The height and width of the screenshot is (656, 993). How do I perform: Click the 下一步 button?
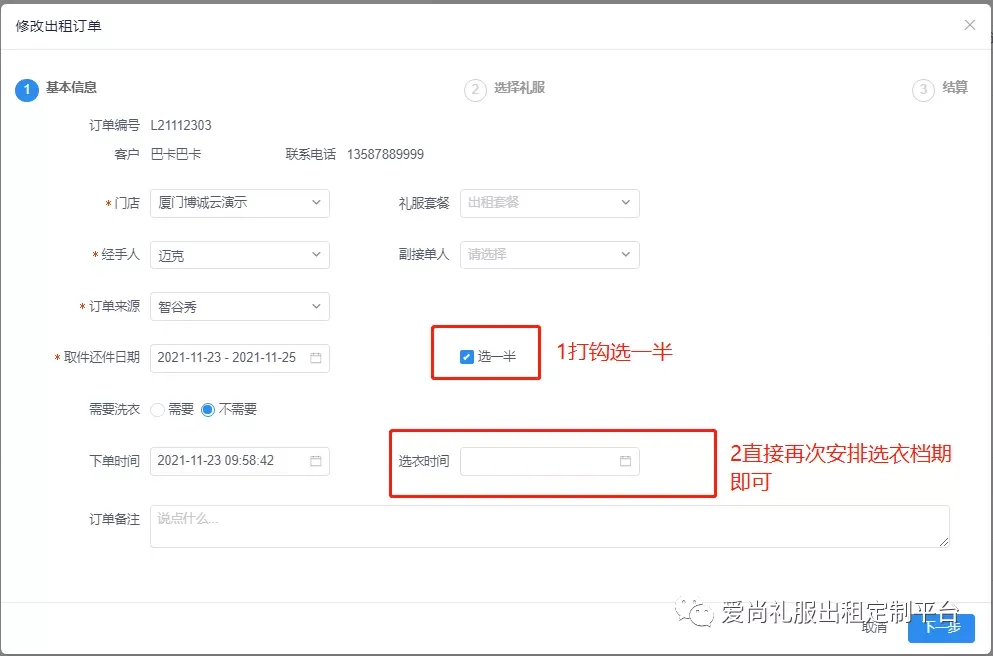(x=941, y=628)
